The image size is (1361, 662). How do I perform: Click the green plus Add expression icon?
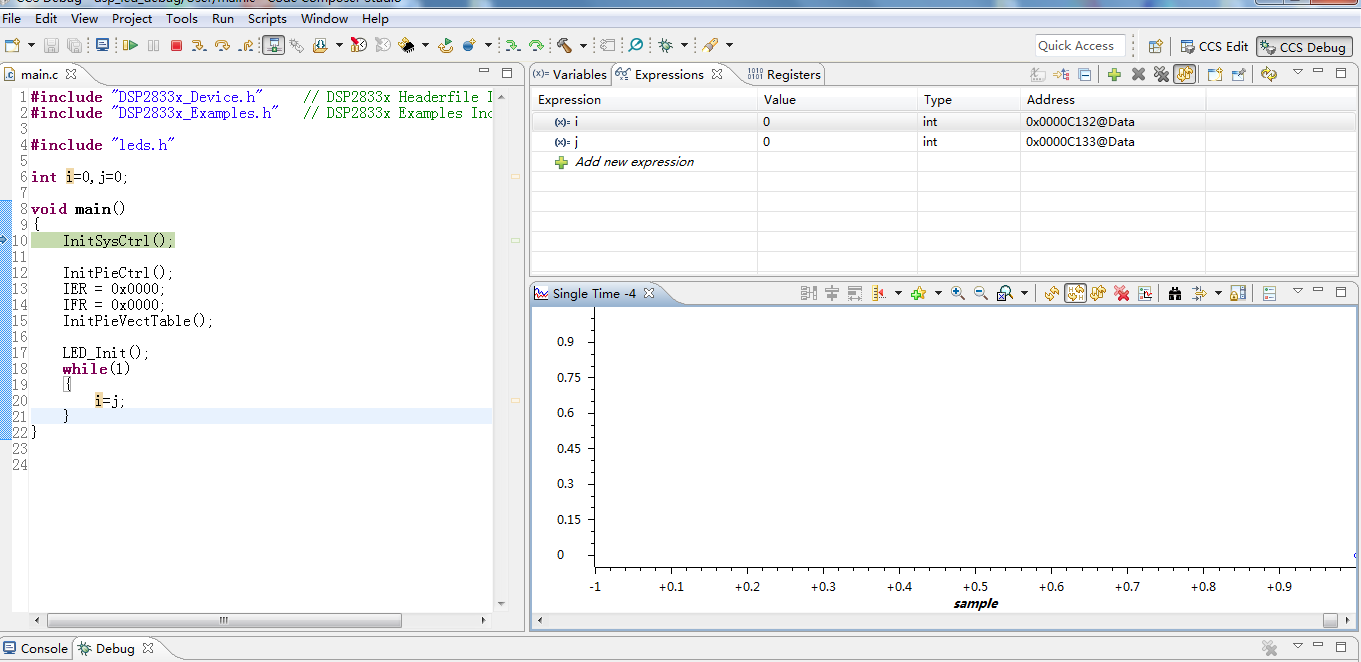(x=1113, y=74)
